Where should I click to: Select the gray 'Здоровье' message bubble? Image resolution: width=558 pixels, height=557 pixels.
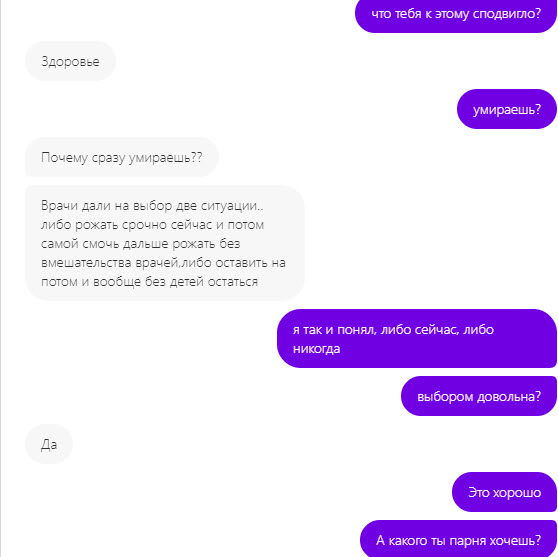tap(70, 61)
